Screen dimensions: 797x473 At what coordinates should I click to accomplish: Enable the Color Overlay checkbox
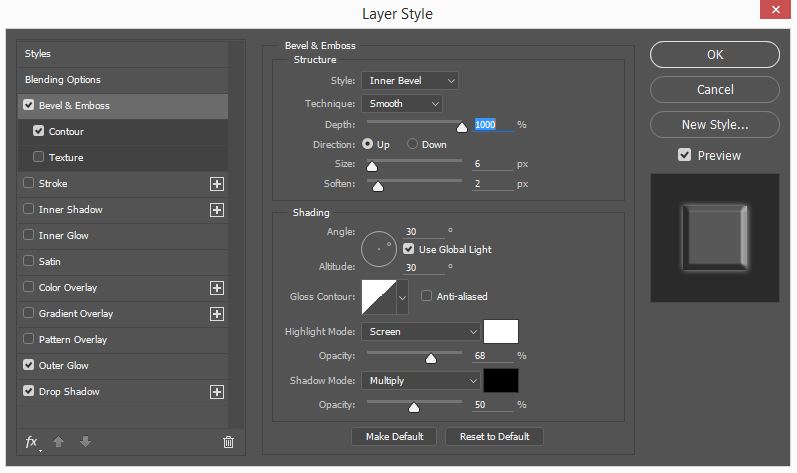(x=28, y=287)
